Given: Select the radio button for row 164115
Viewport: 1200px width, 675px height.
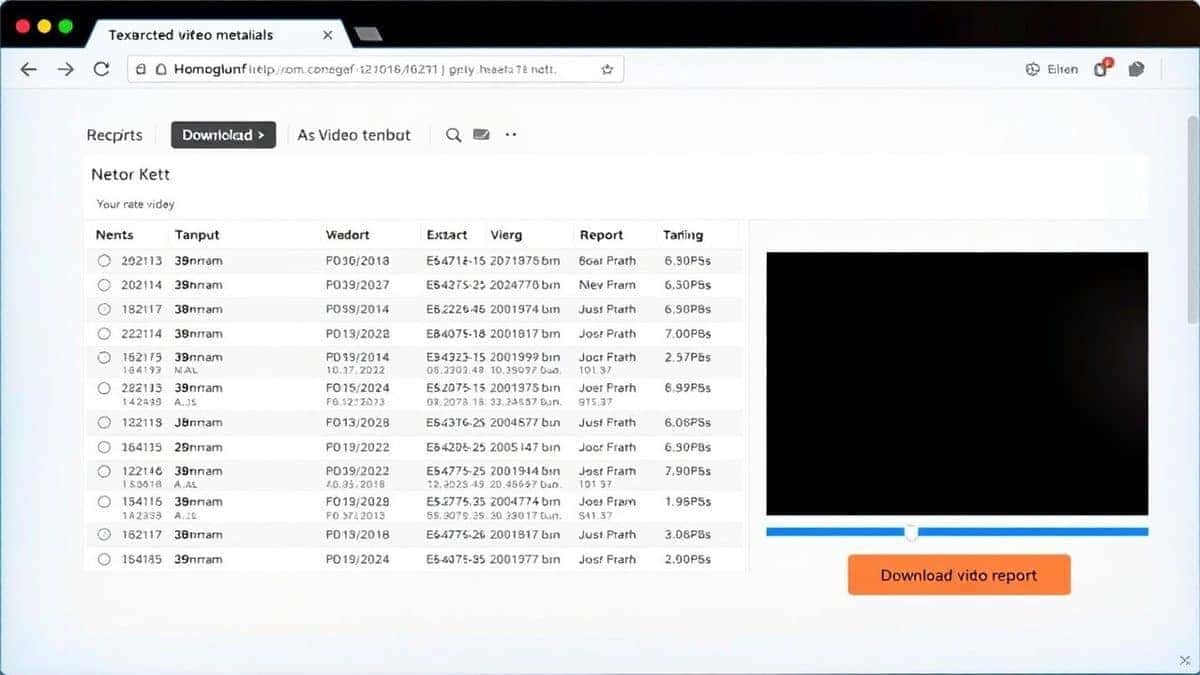Looking at the screenshot, I should point(104,447).
